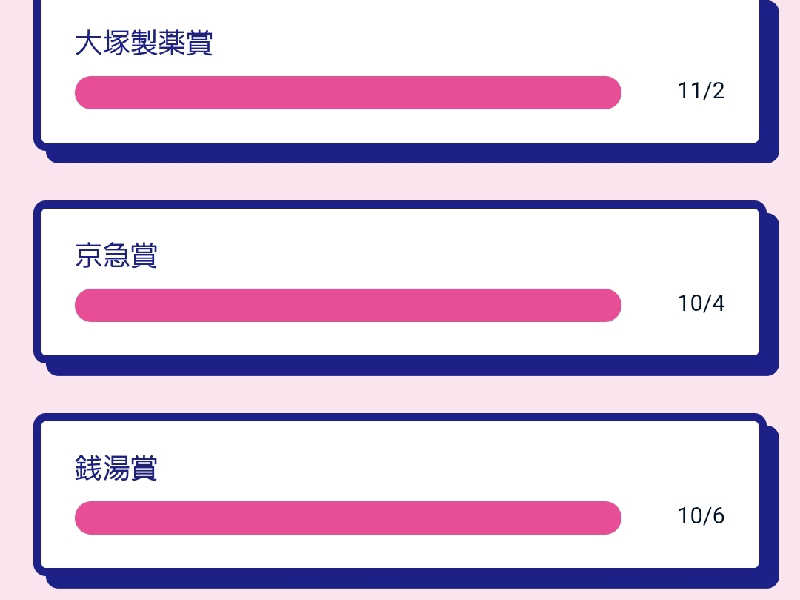
Task: Click the 11/2 date label
Action: [700, 91]
